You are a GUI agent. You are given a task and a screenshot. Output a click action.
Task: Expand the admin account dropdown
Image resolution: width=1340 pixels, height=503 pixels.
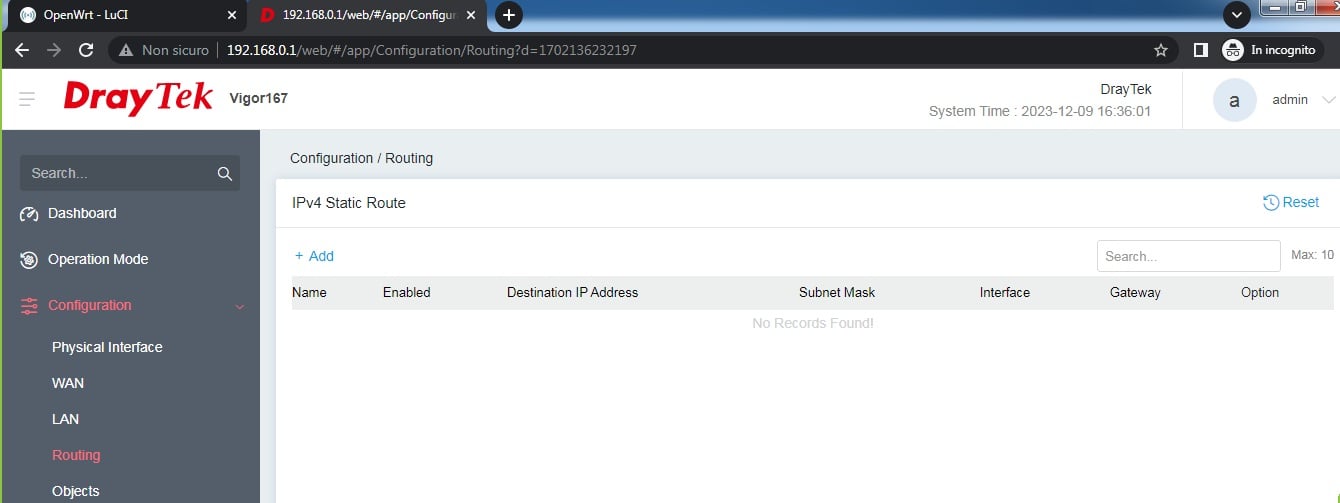1328,100
